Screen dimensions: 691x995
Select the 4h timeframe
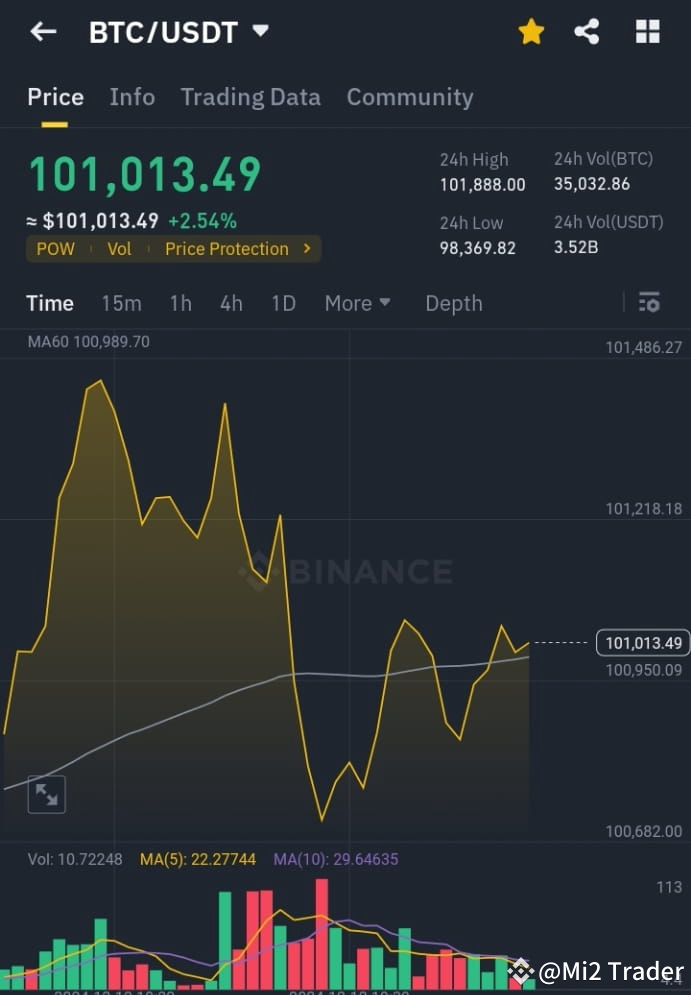click(x=231, y=303)
